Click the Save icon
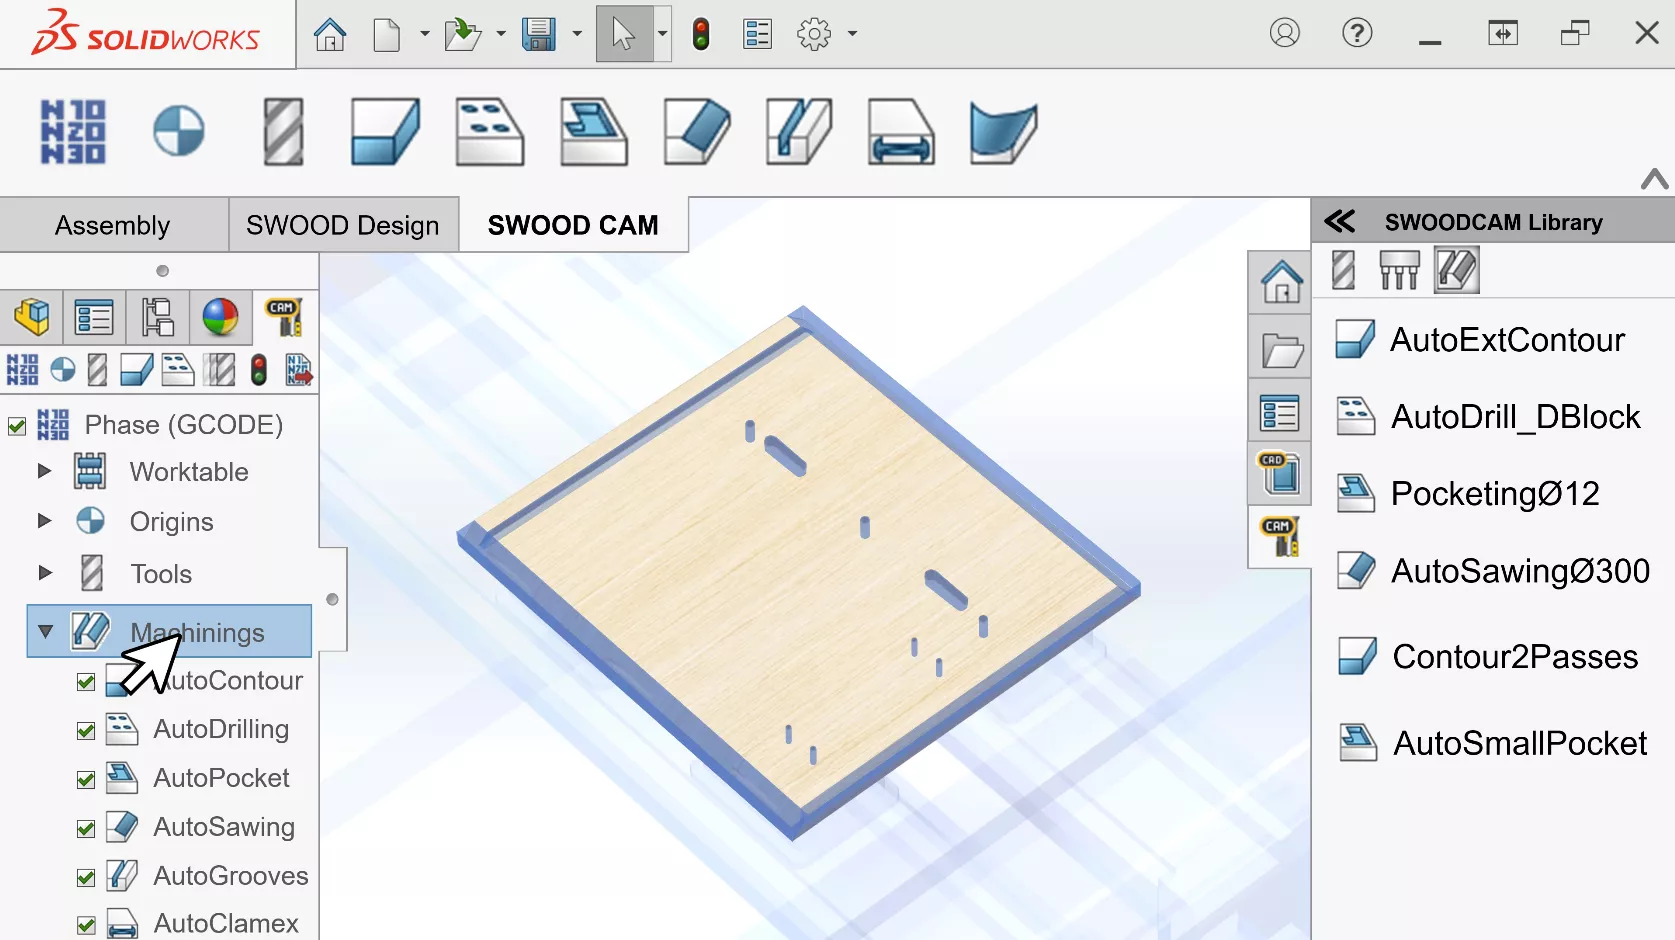This screenshot has width=1675, height=940. tap(539, 34)
